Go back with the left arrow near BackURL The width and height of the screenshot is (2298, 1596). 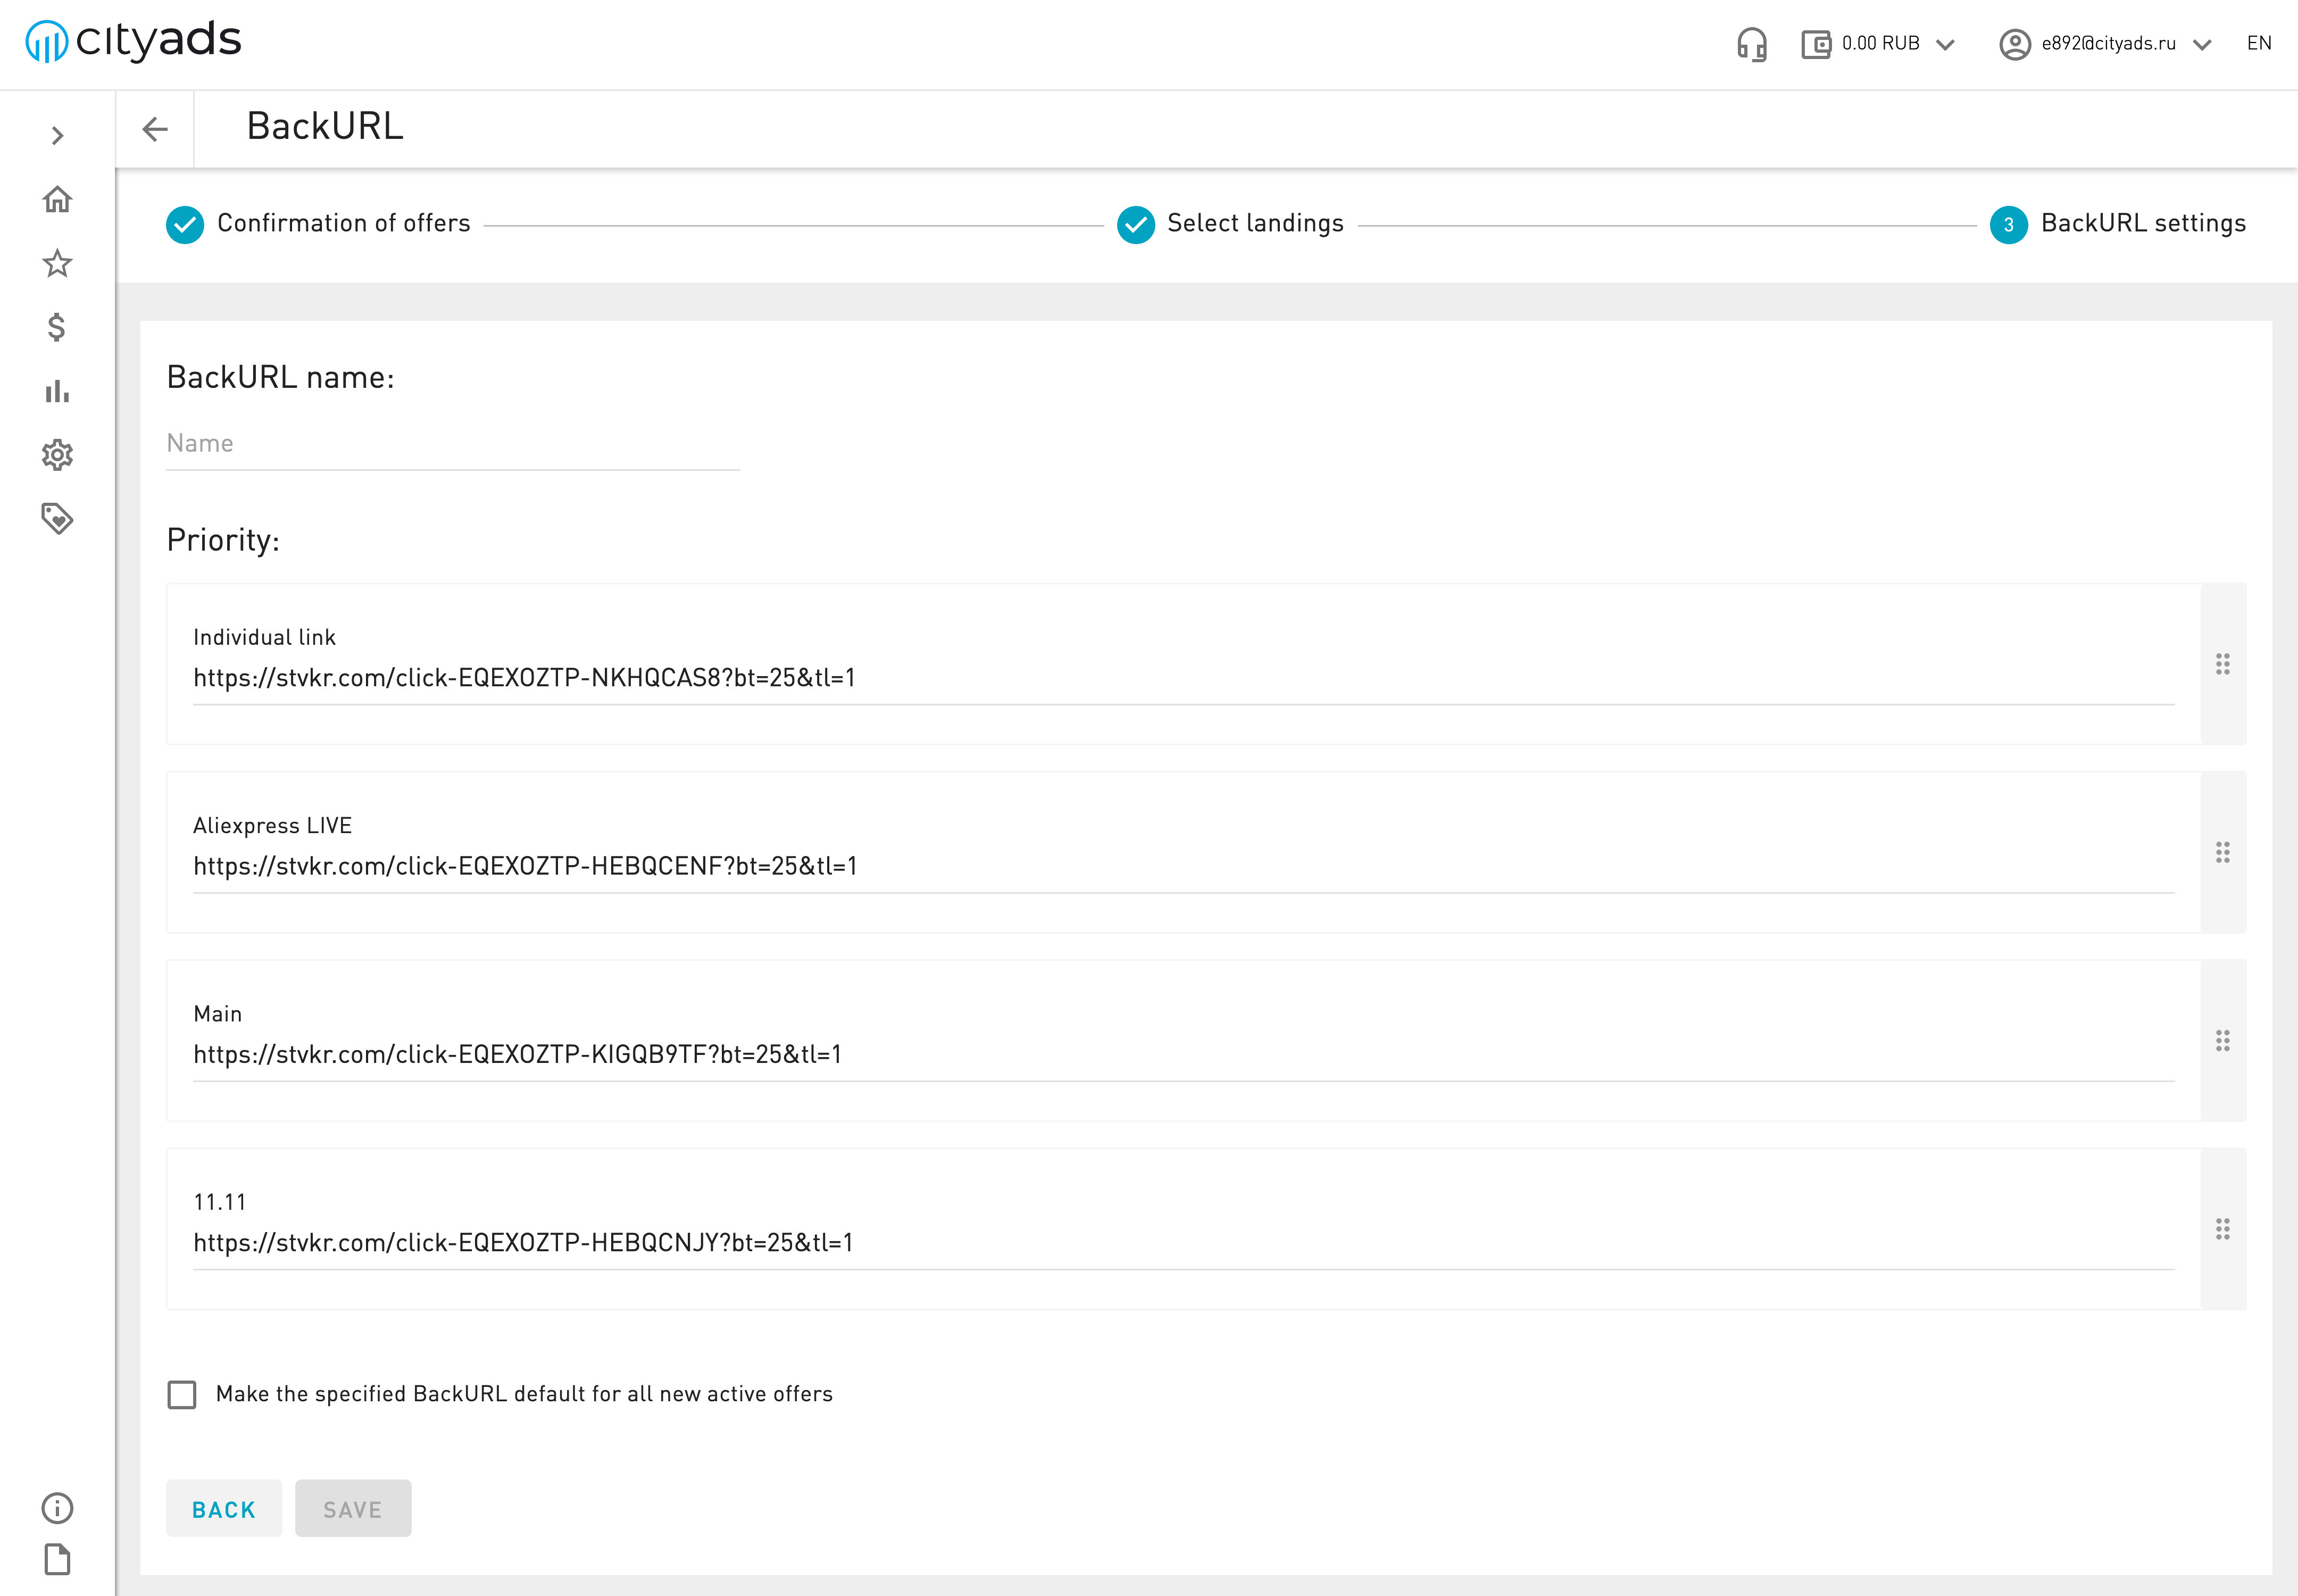155,129
